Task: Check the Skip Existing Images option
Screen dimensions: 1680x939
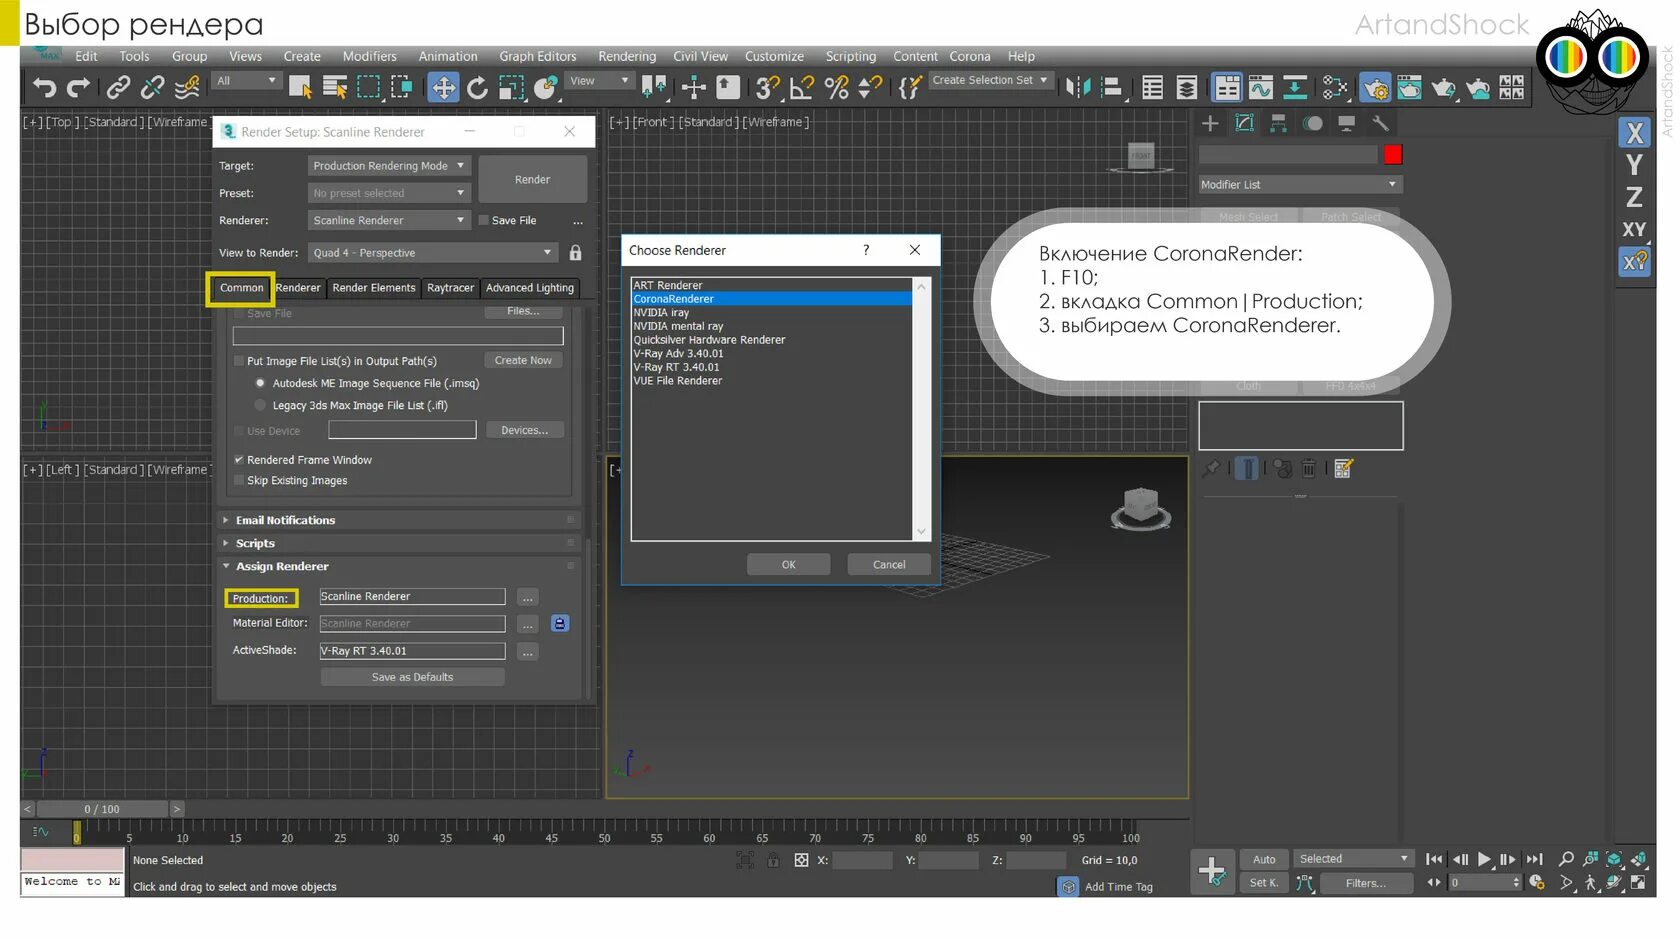Action: click(239, 481)
